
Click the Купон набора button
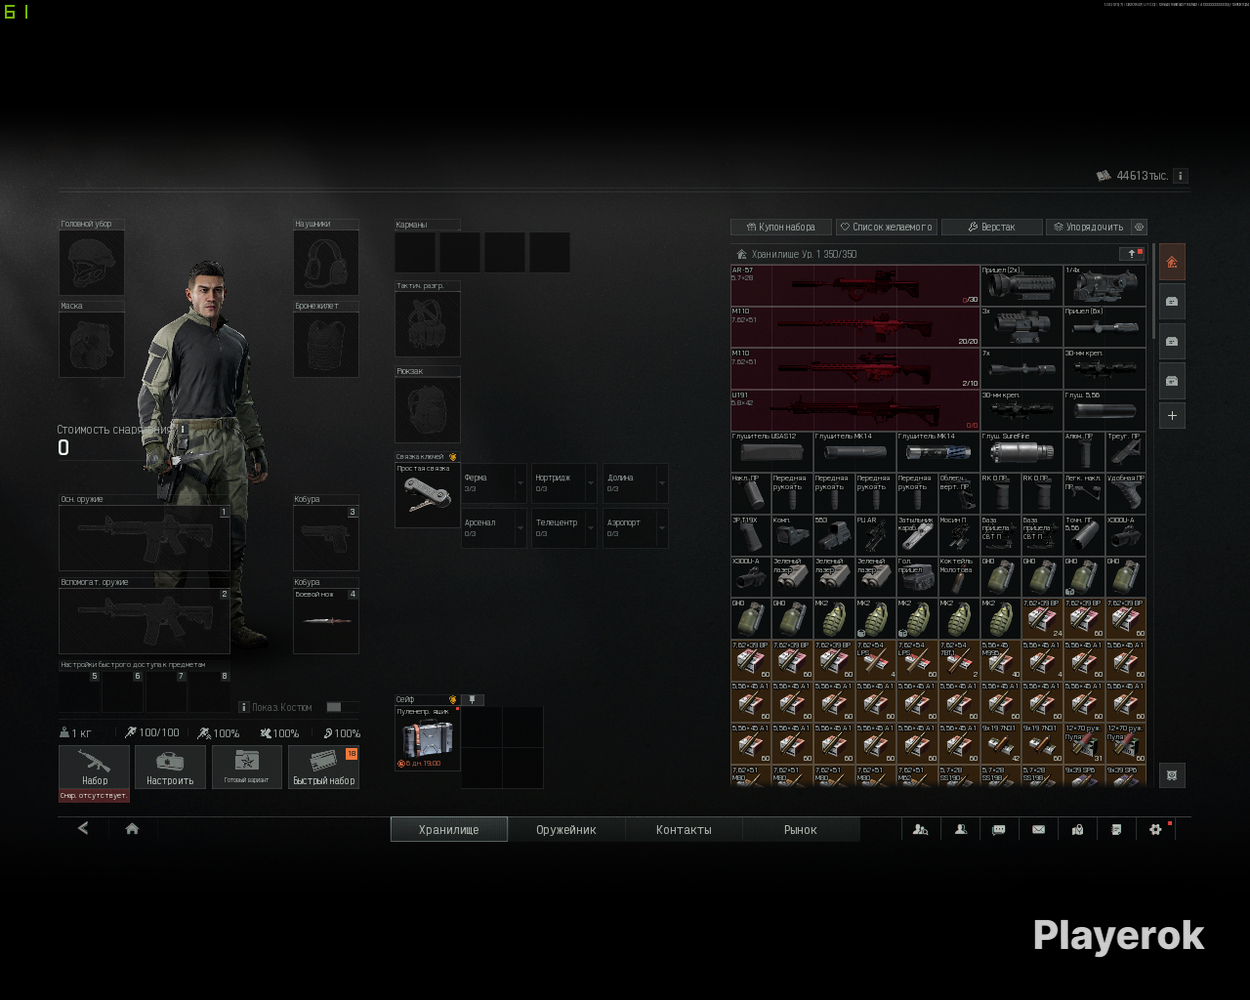click(x=780, y=227)
